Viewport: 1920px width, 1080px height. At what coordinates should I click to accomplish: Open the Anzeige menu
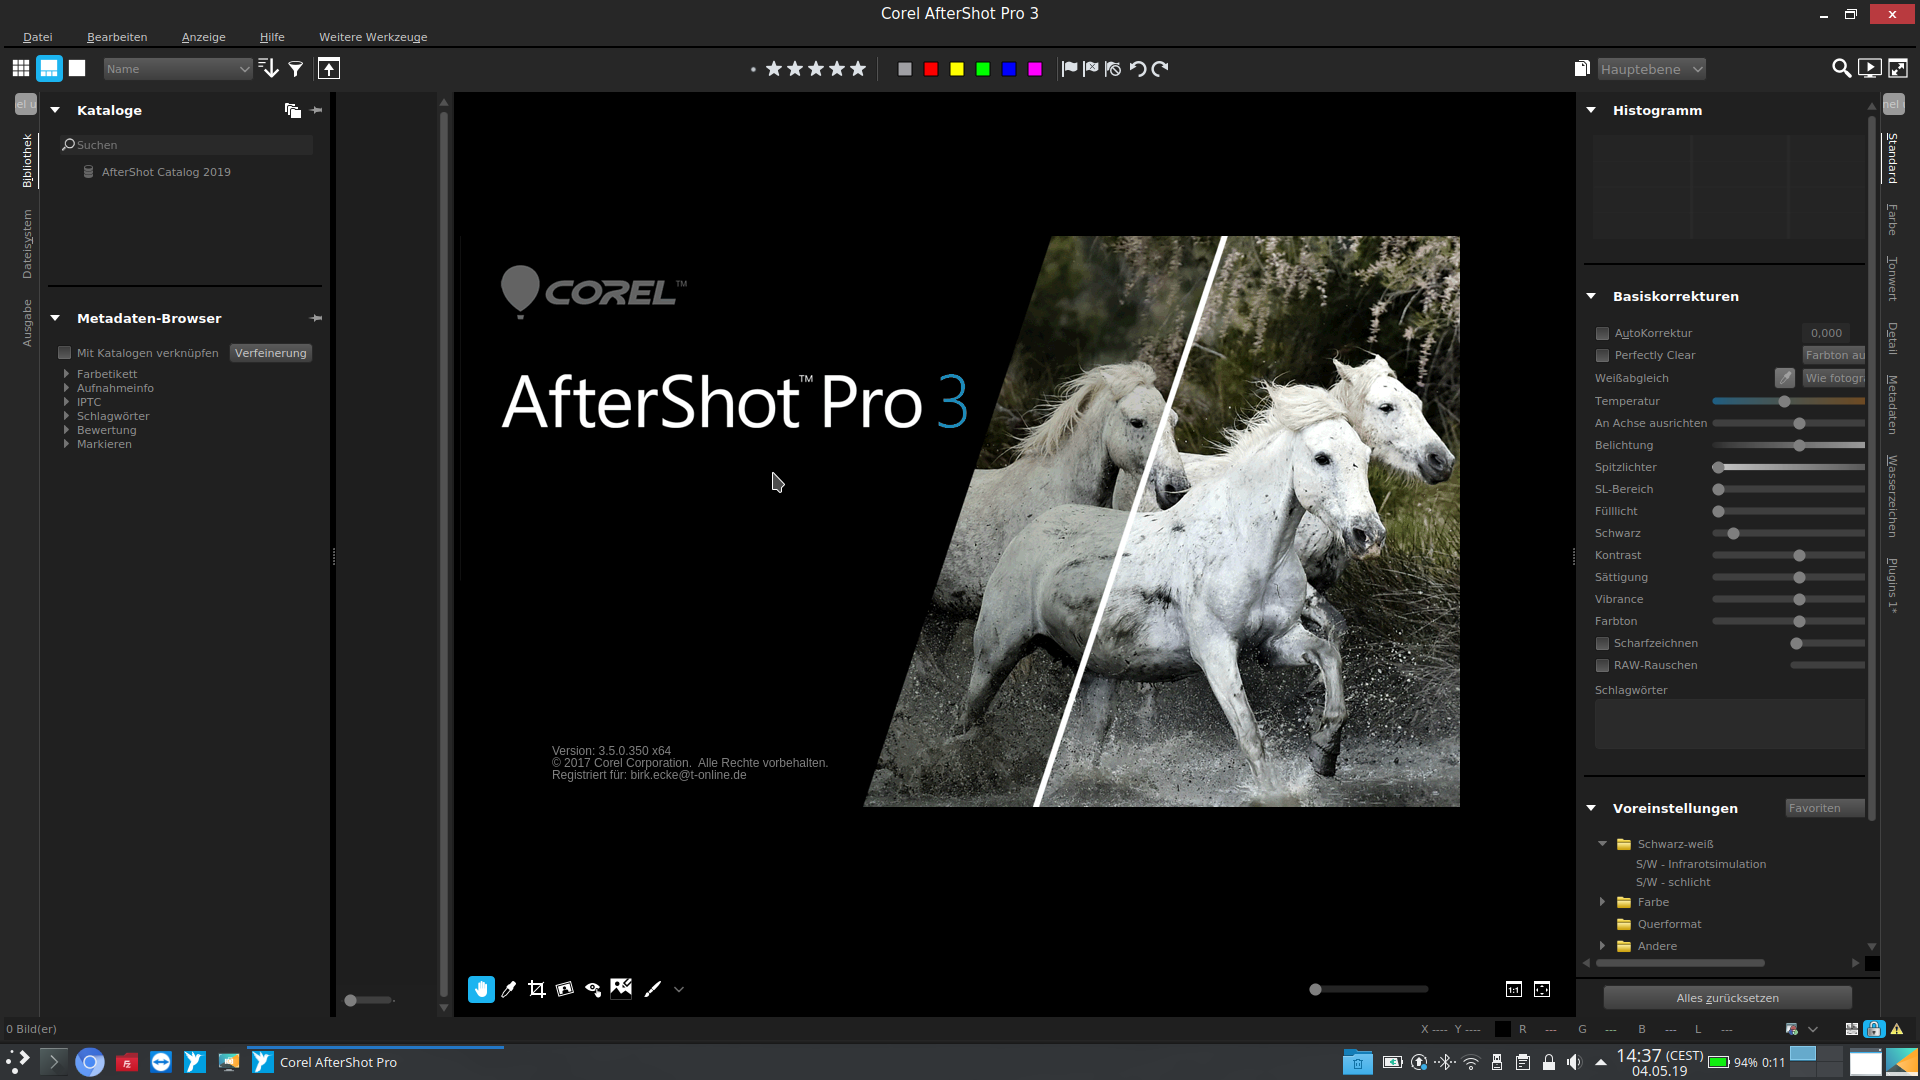click(x=204, y=37)
